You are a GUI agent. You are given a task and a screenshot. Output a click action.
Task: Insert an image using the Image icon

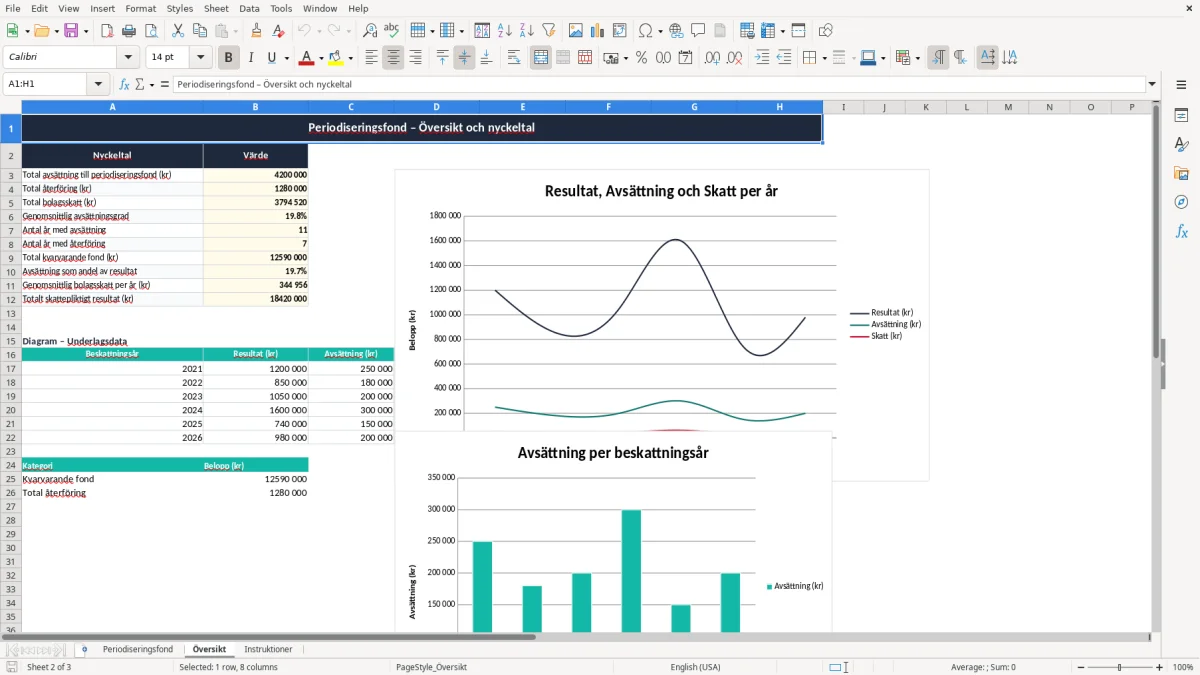(x=576, y=31)
